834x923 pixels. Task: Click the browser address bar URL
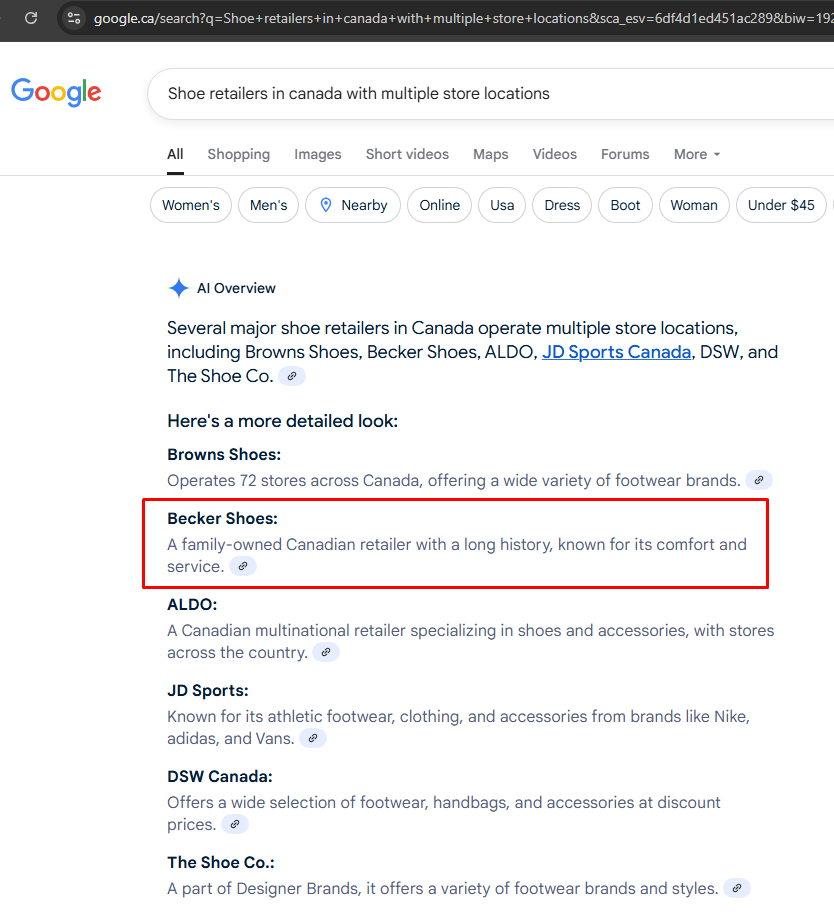click(450, 18)
